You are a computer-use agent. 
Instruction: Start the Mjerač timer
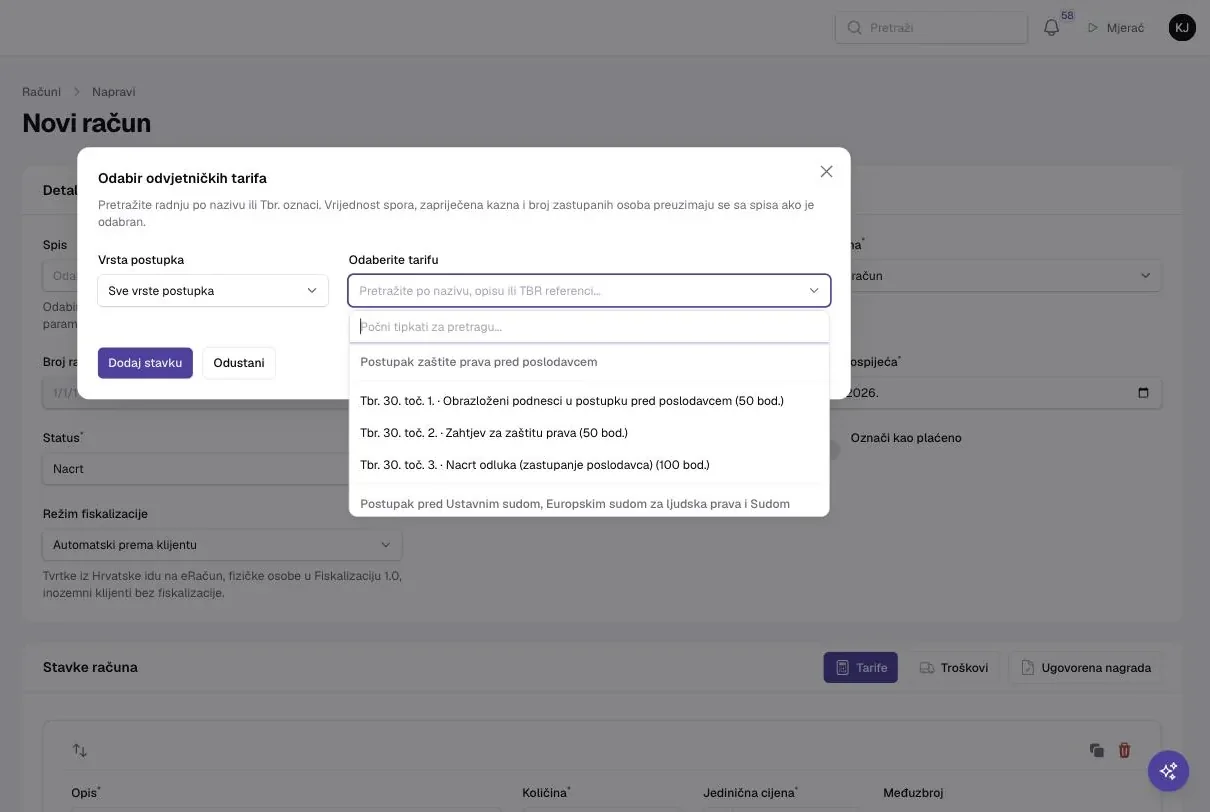[x=1115, y=28]
